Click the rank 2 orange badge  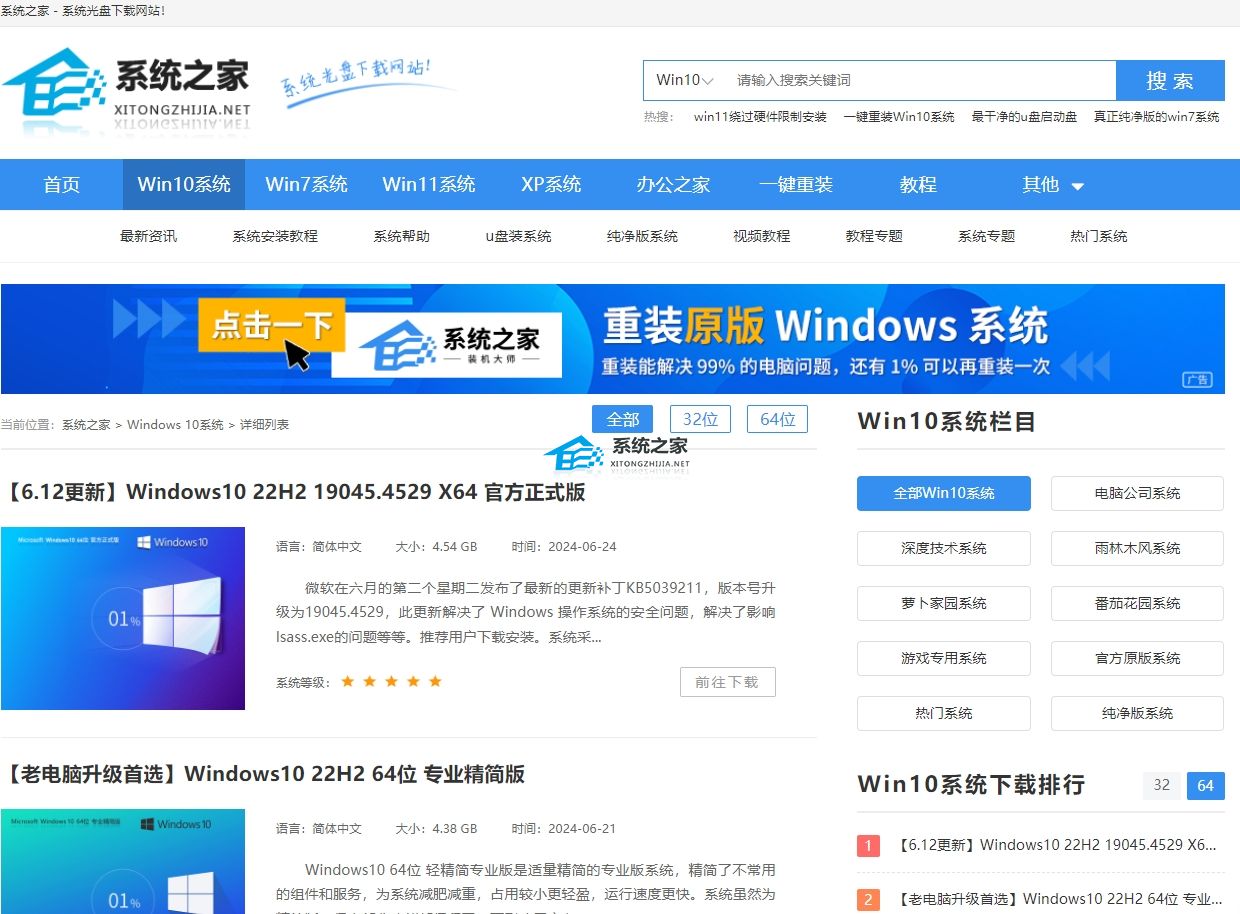coord(868,900)
